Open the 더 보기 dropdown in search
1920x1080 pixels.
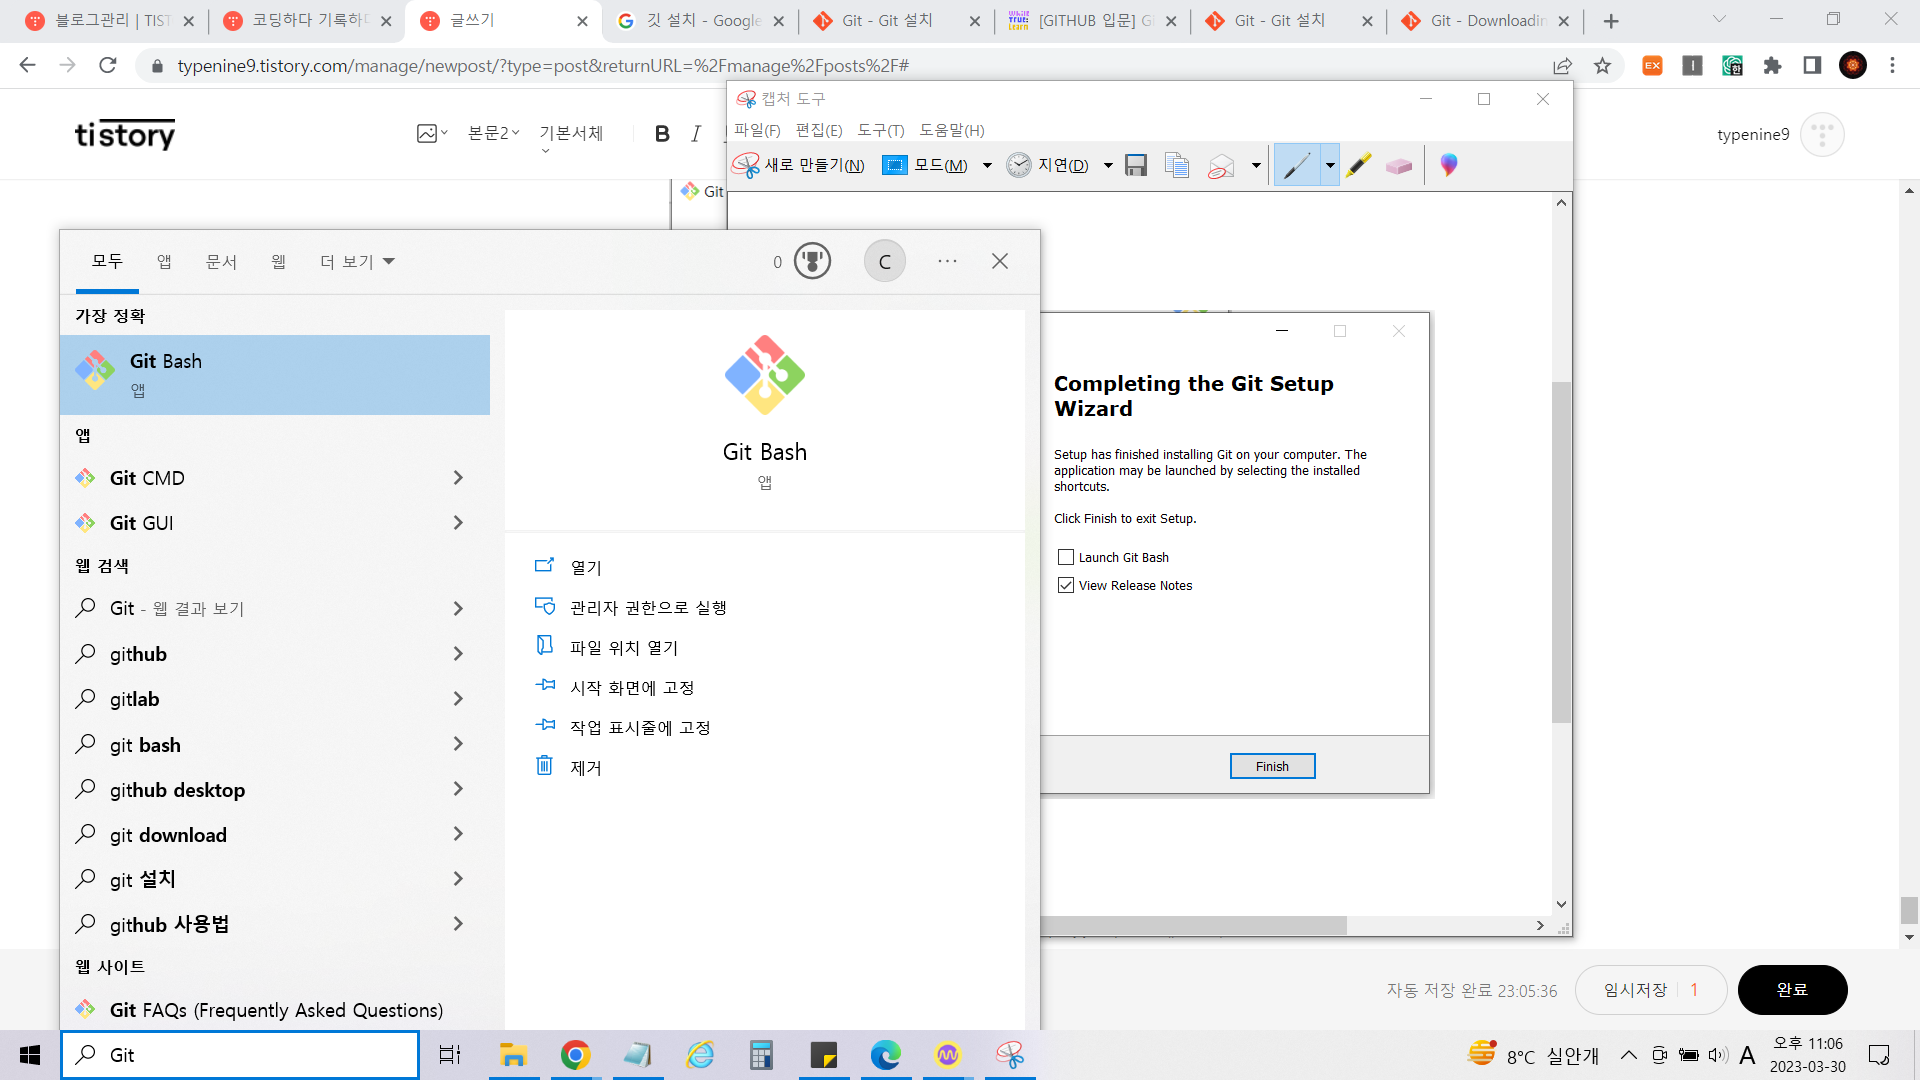click(357, 262)
